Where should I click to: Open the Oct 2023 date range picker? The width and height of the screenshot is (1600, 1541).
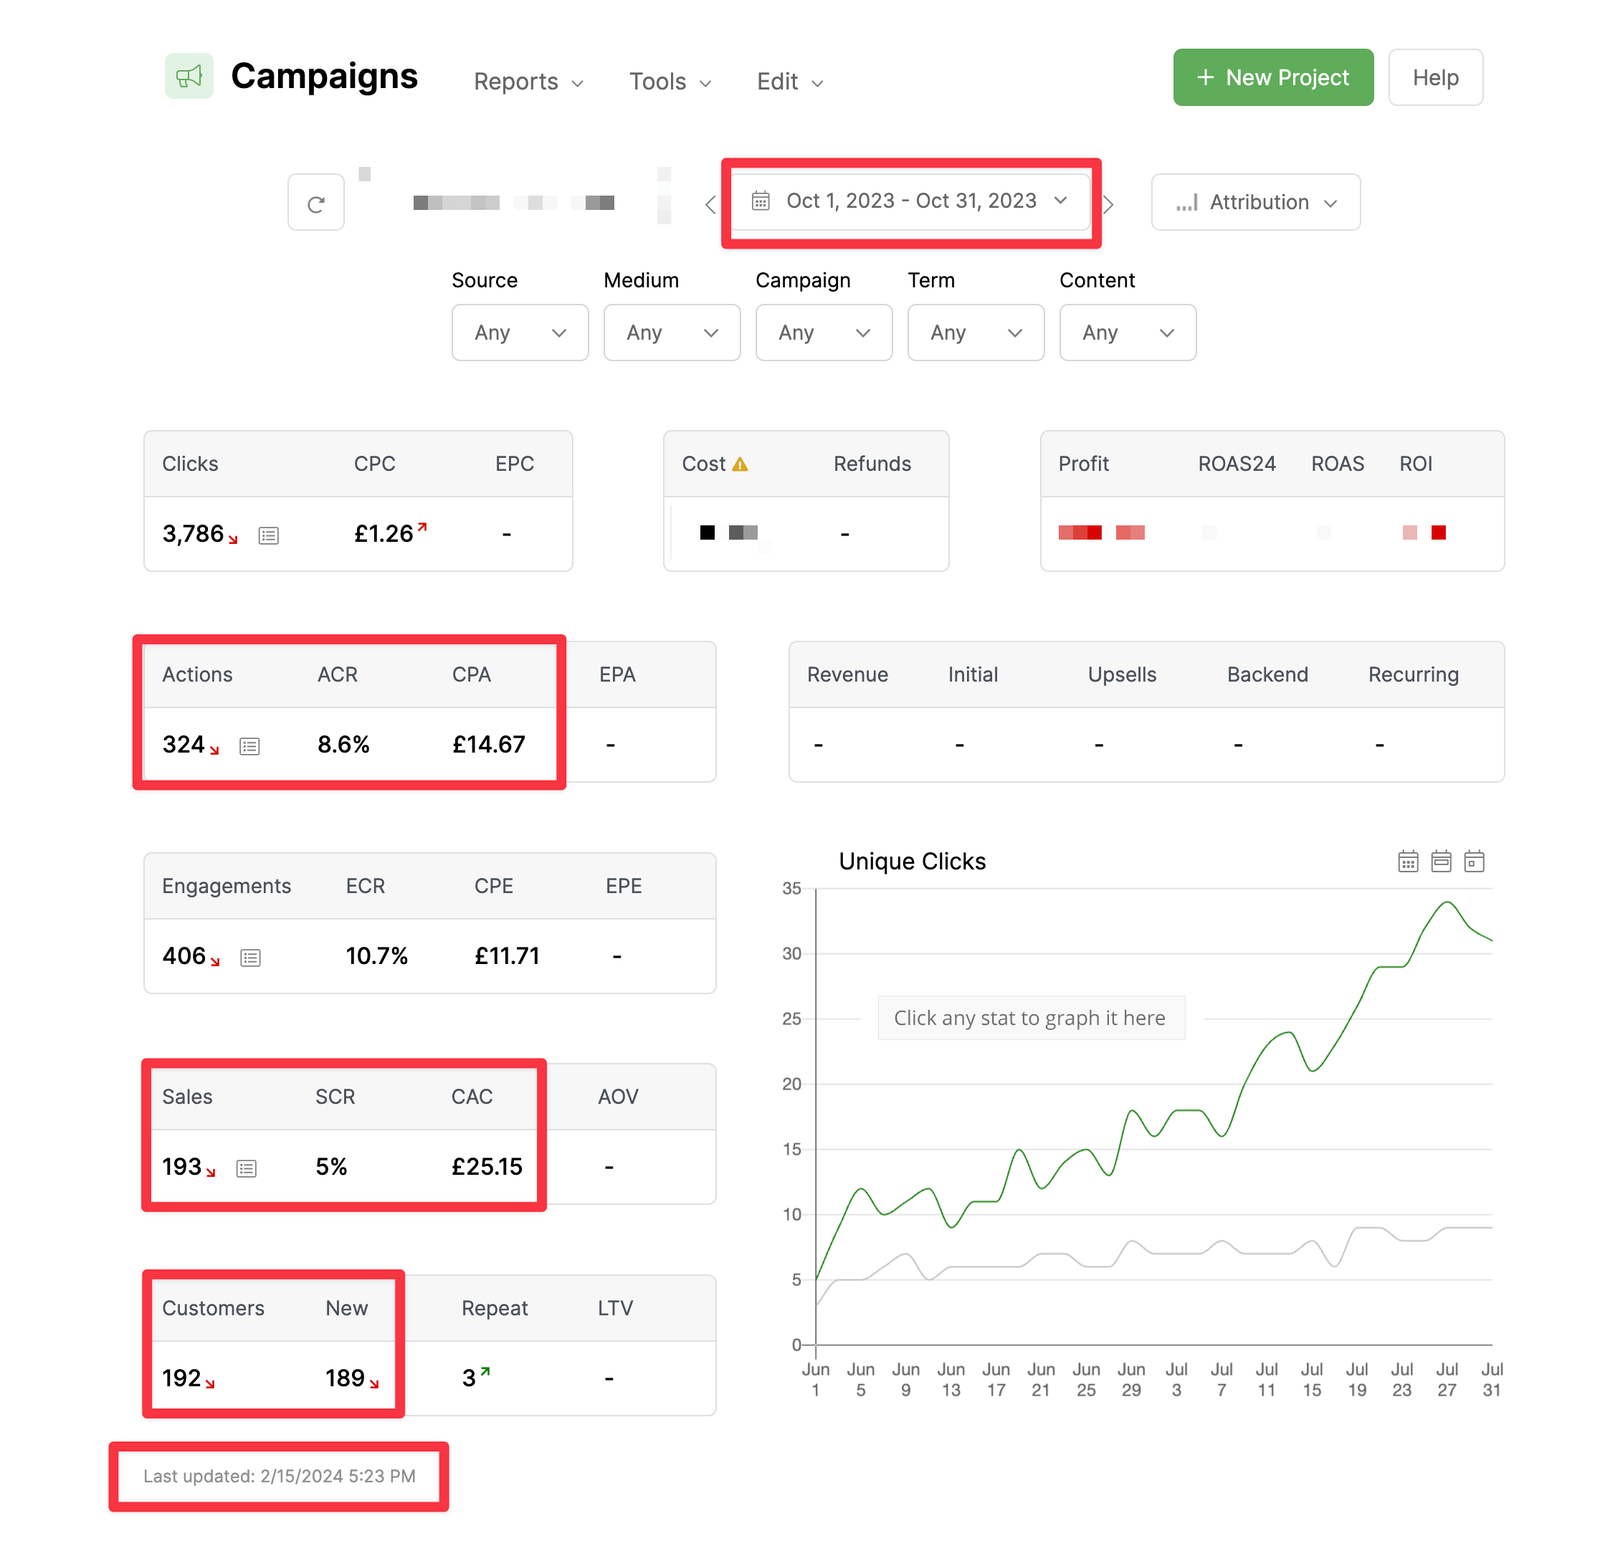tap(910, 201)
